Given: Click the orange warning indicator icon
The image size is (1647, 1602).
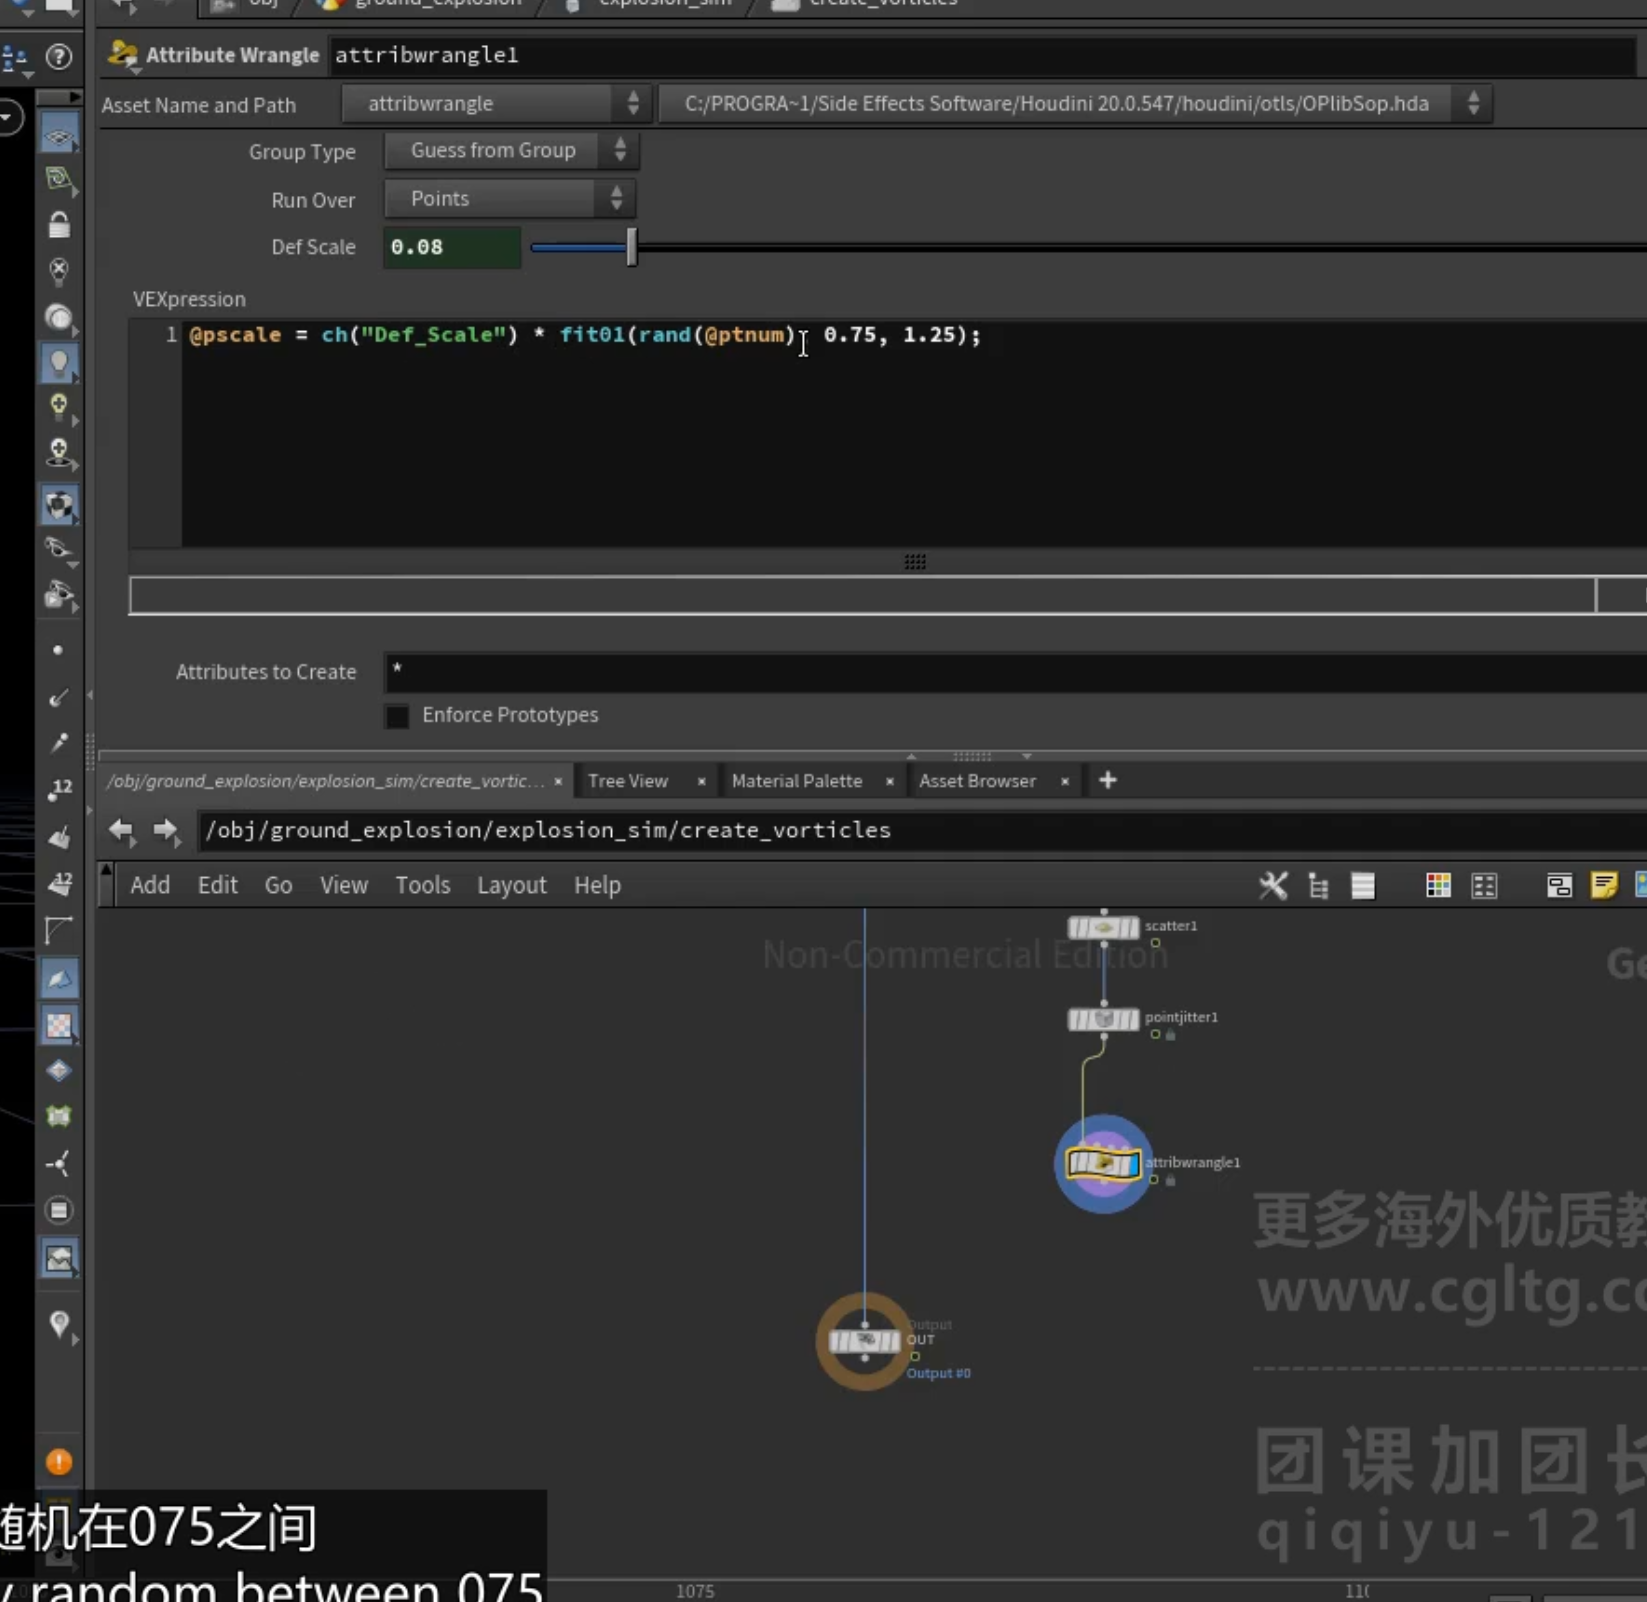Looking at the screenshot, I should pos(59,1462).
